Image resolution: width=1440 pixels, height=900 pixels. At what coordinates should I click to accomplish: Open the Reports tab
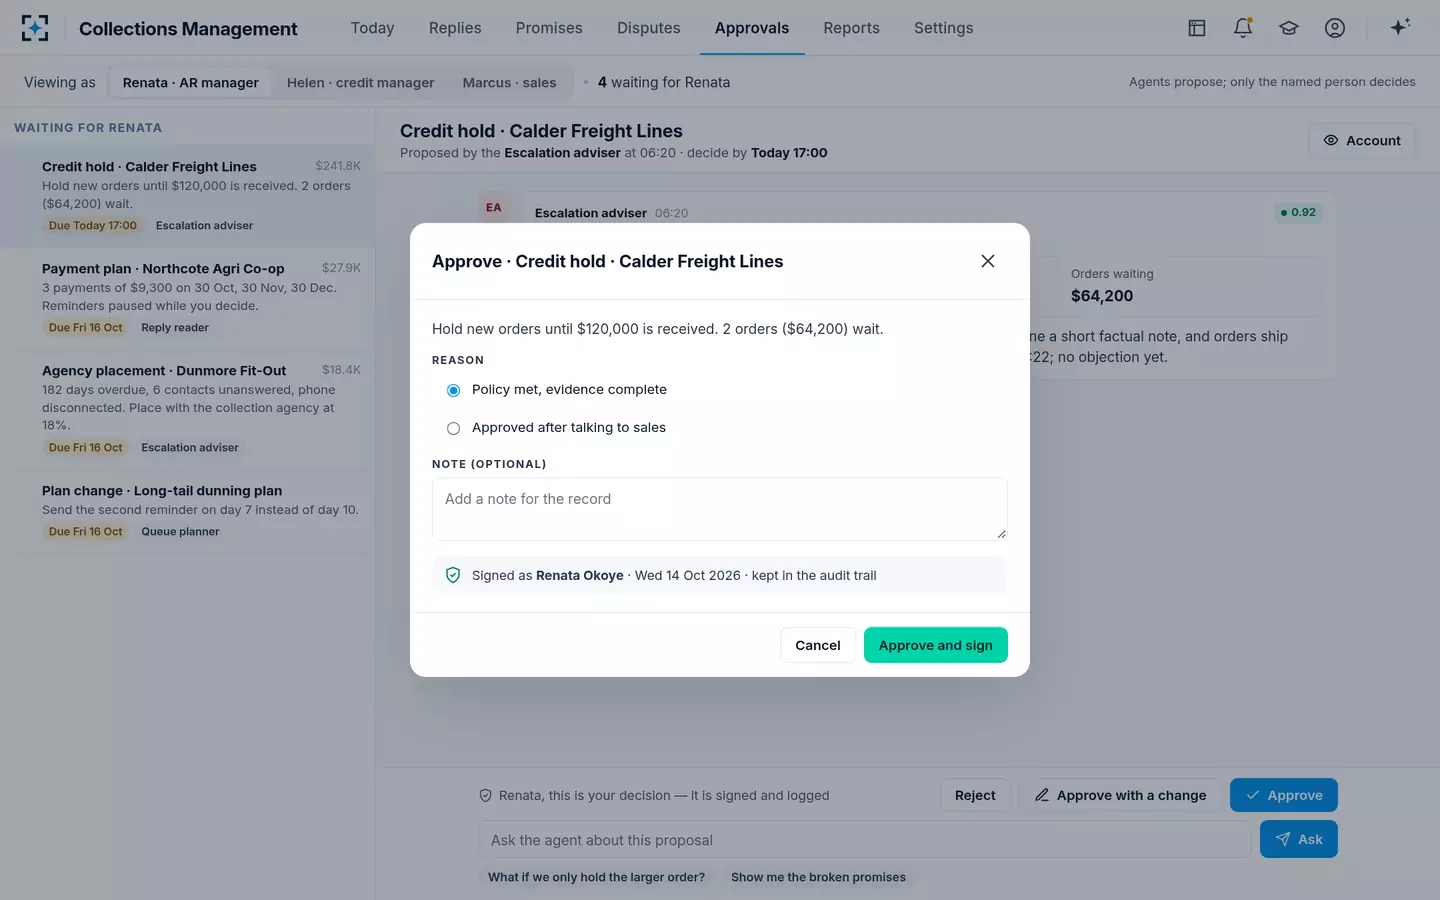(851, 28)
